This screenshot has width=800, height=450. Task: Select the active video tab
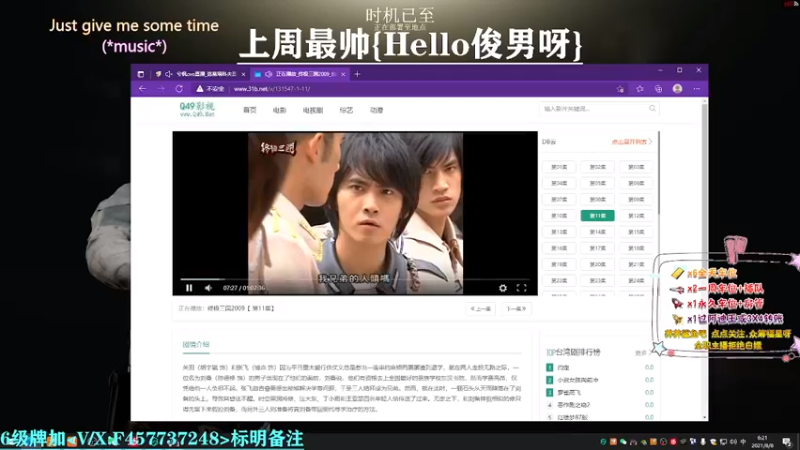pos(300,74)
